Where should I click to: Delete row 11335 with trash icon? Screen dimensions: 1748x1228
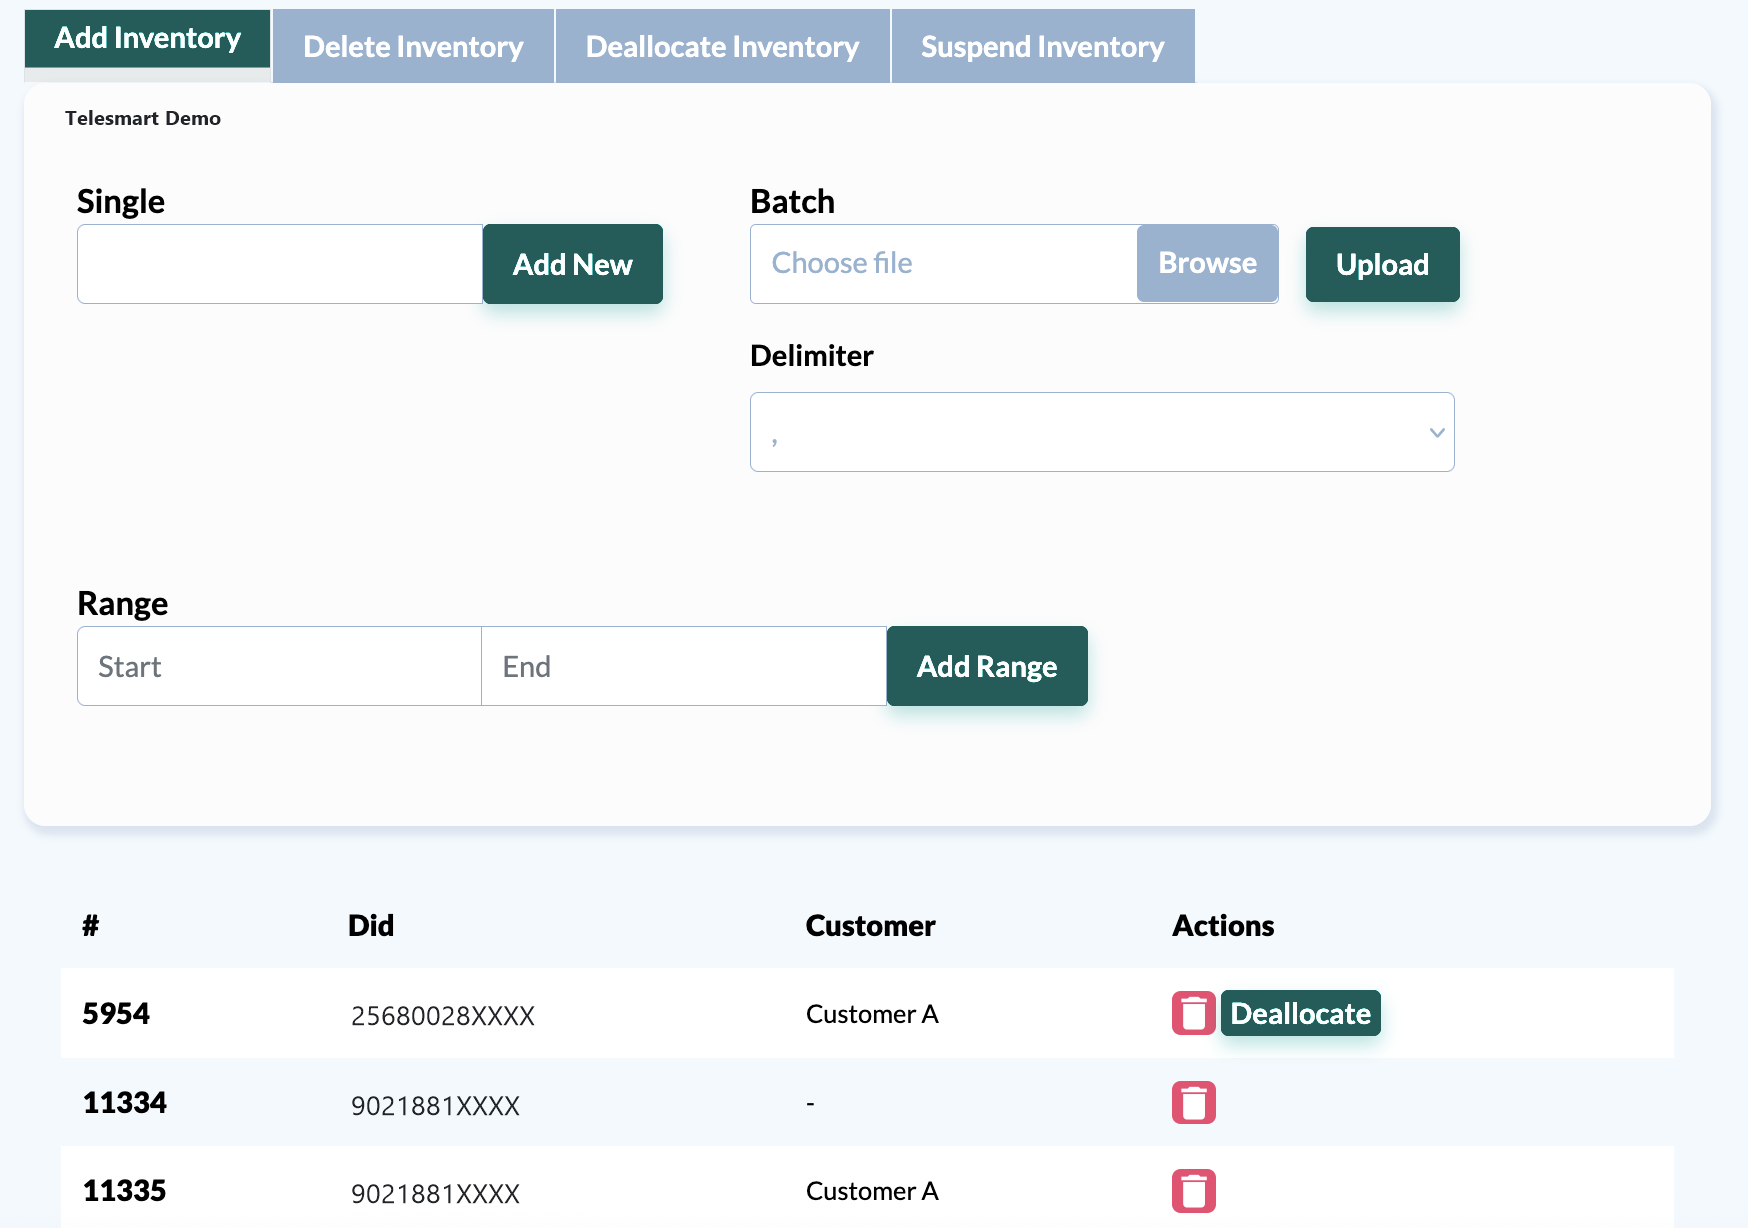click(x=1193, y=1190)
